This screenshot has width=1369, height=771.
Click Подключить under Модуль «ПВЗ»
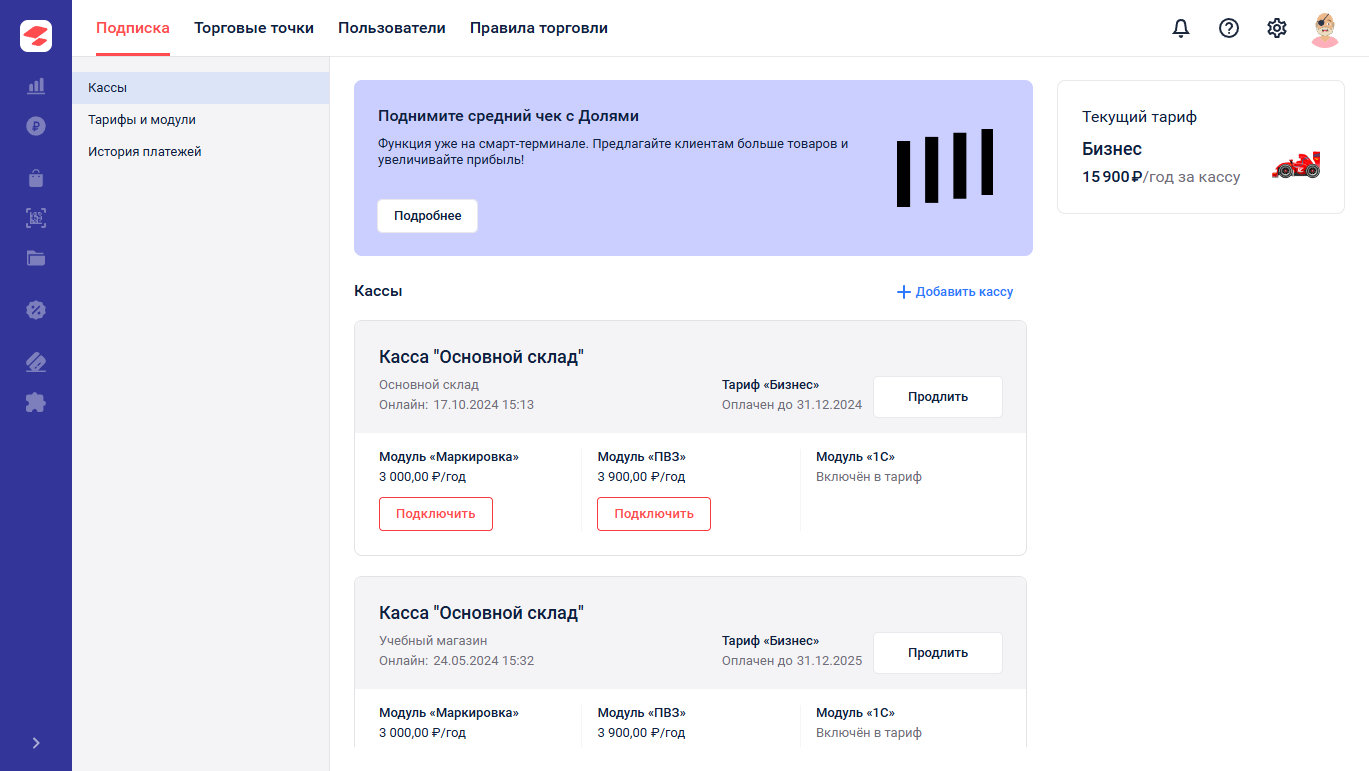[654, 514]
